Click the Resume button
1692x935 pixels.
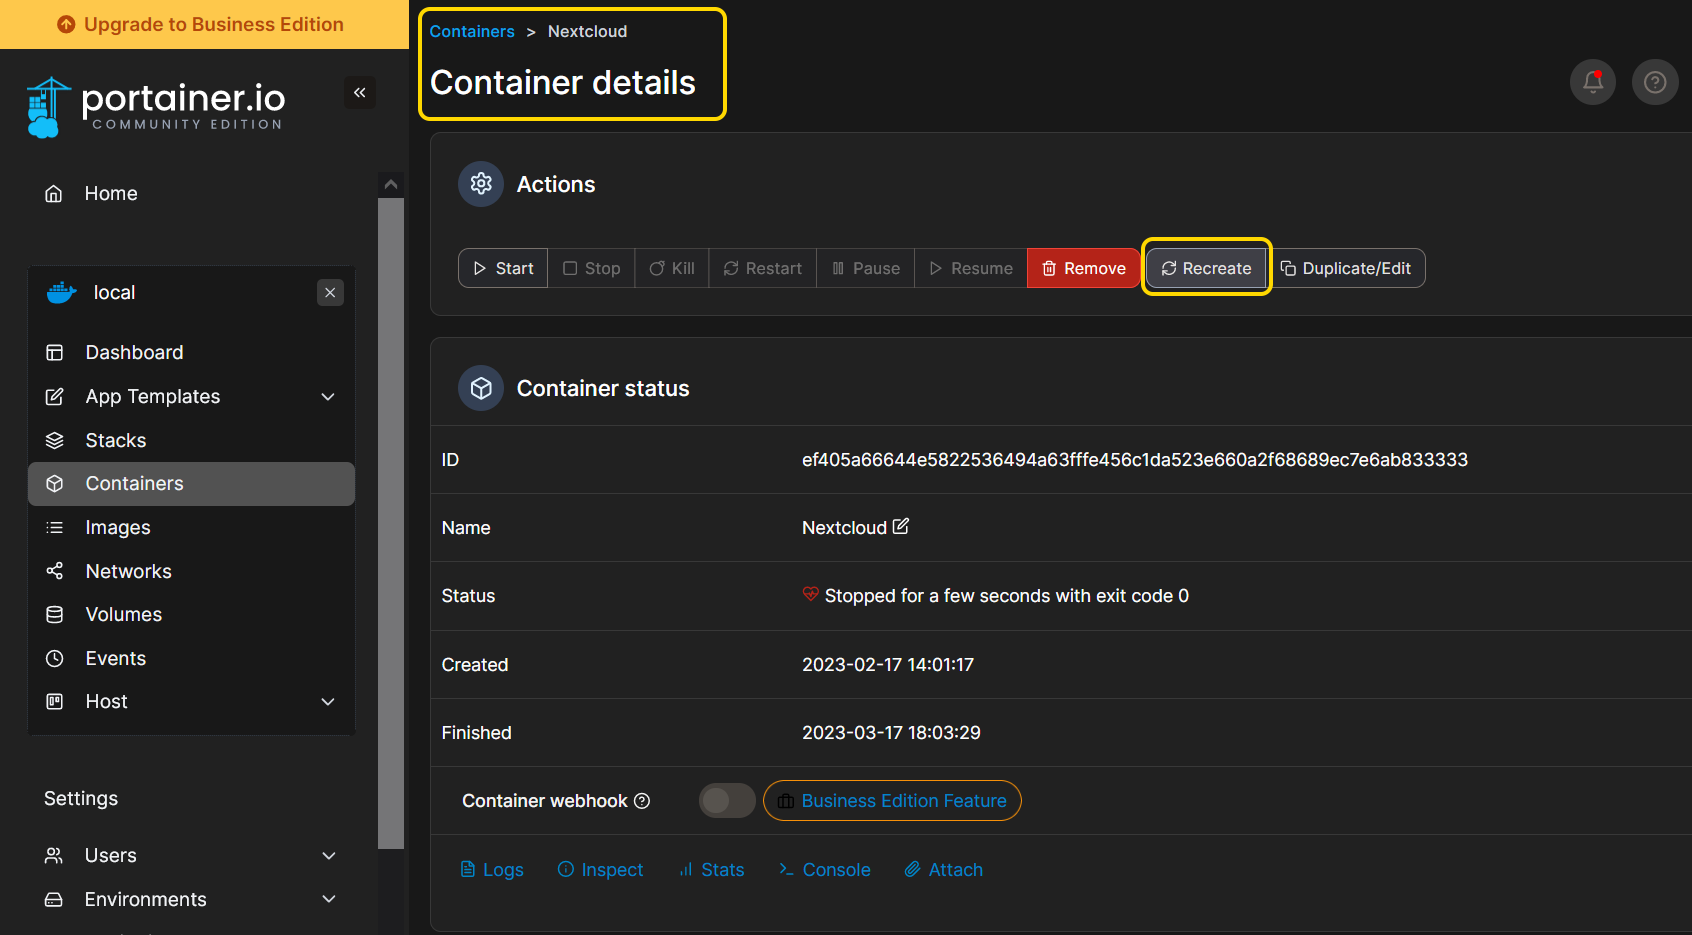pyautogui.click(x=971, y=268)
